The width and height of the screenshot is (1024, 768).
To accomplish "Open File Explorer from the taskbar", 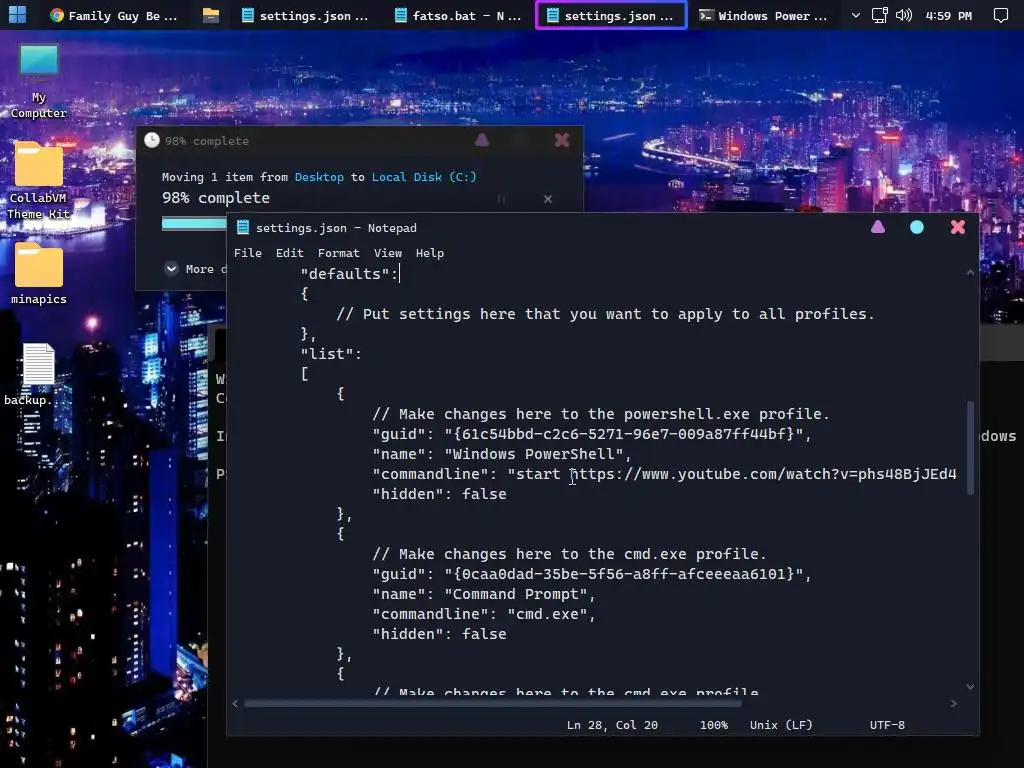I will click(x=210, y=15).
